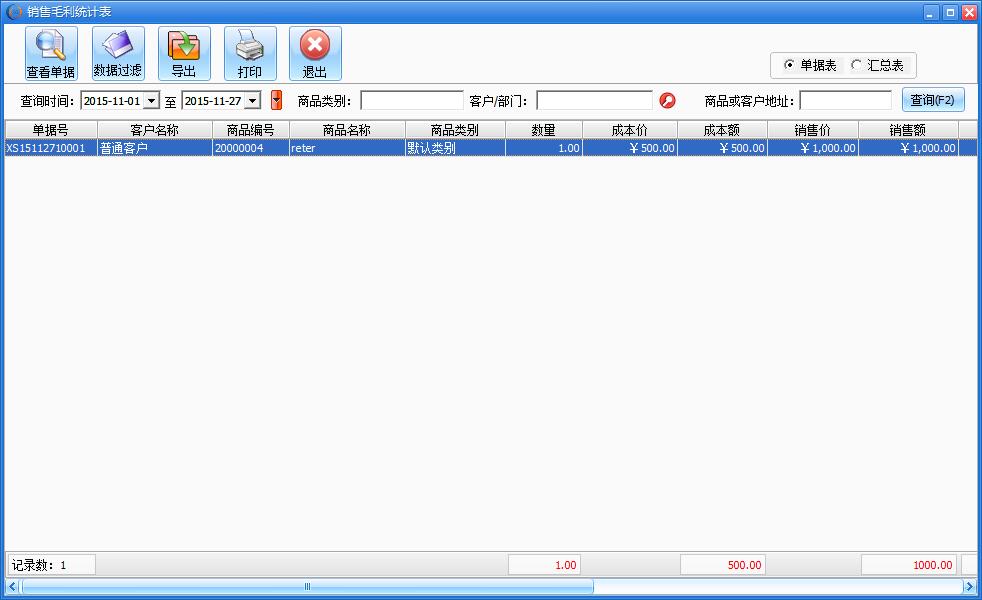This screenshot has width=982, height=600.
Task: Sort by the 单据号 column header
Action: (51, 130)
